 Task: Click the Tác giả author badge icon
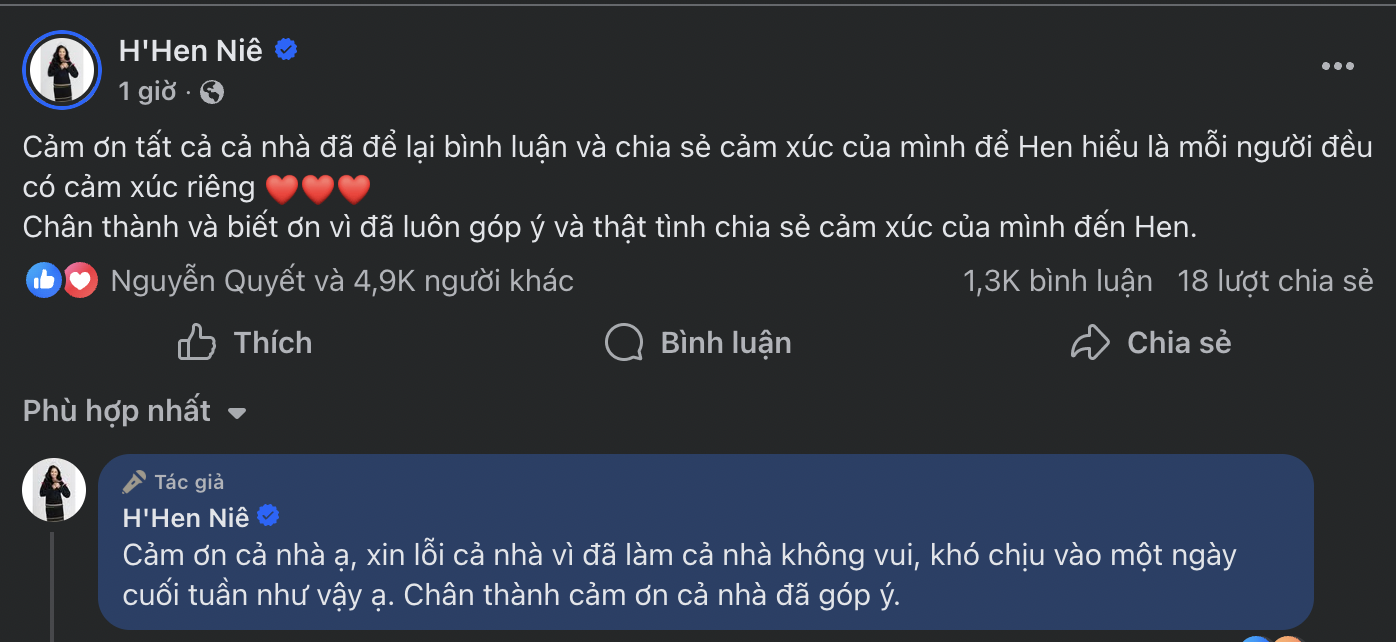(x=134, y=481)
